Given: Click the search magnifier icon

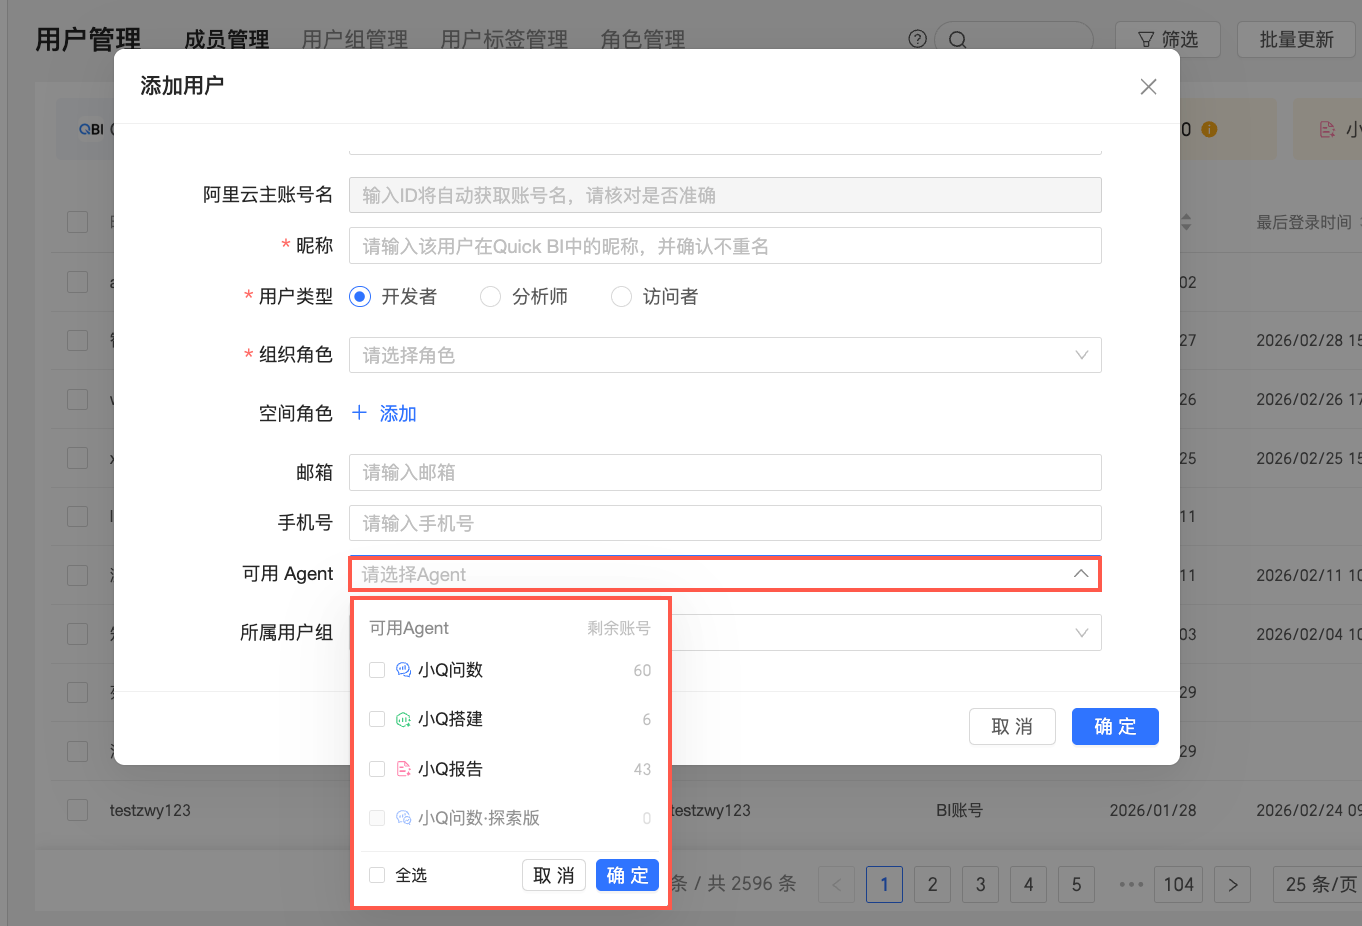Looking at the screenshot, I should click(x=957, y=40).
